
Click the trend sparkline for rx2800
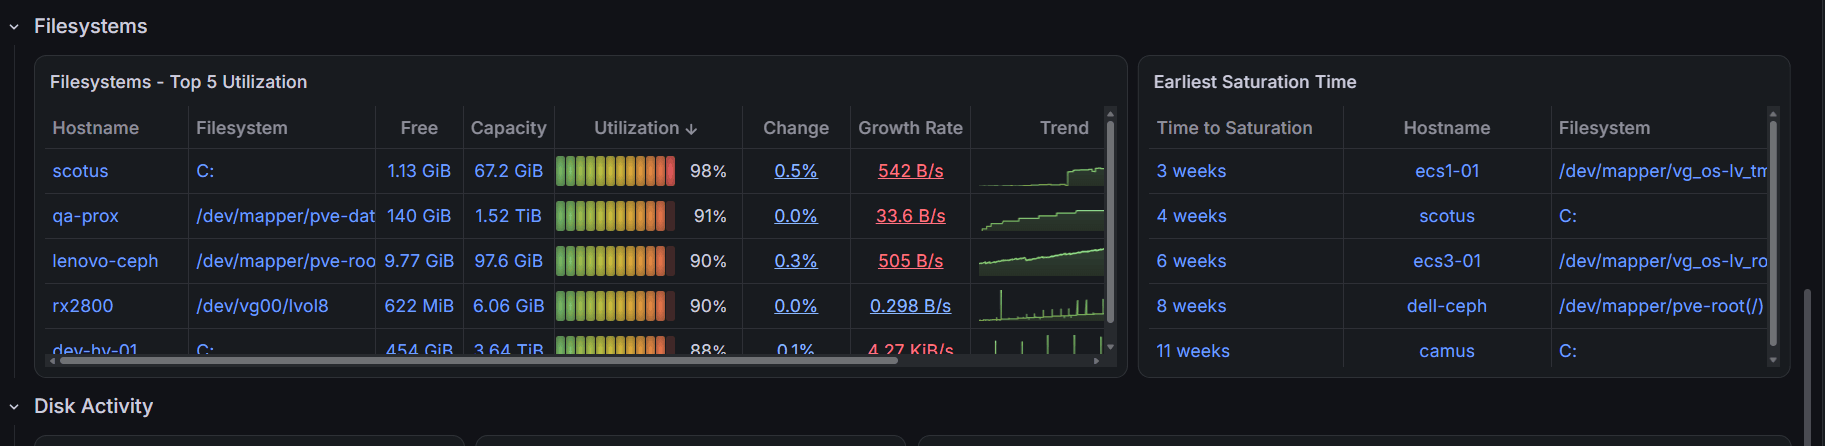click(1041, 306)
